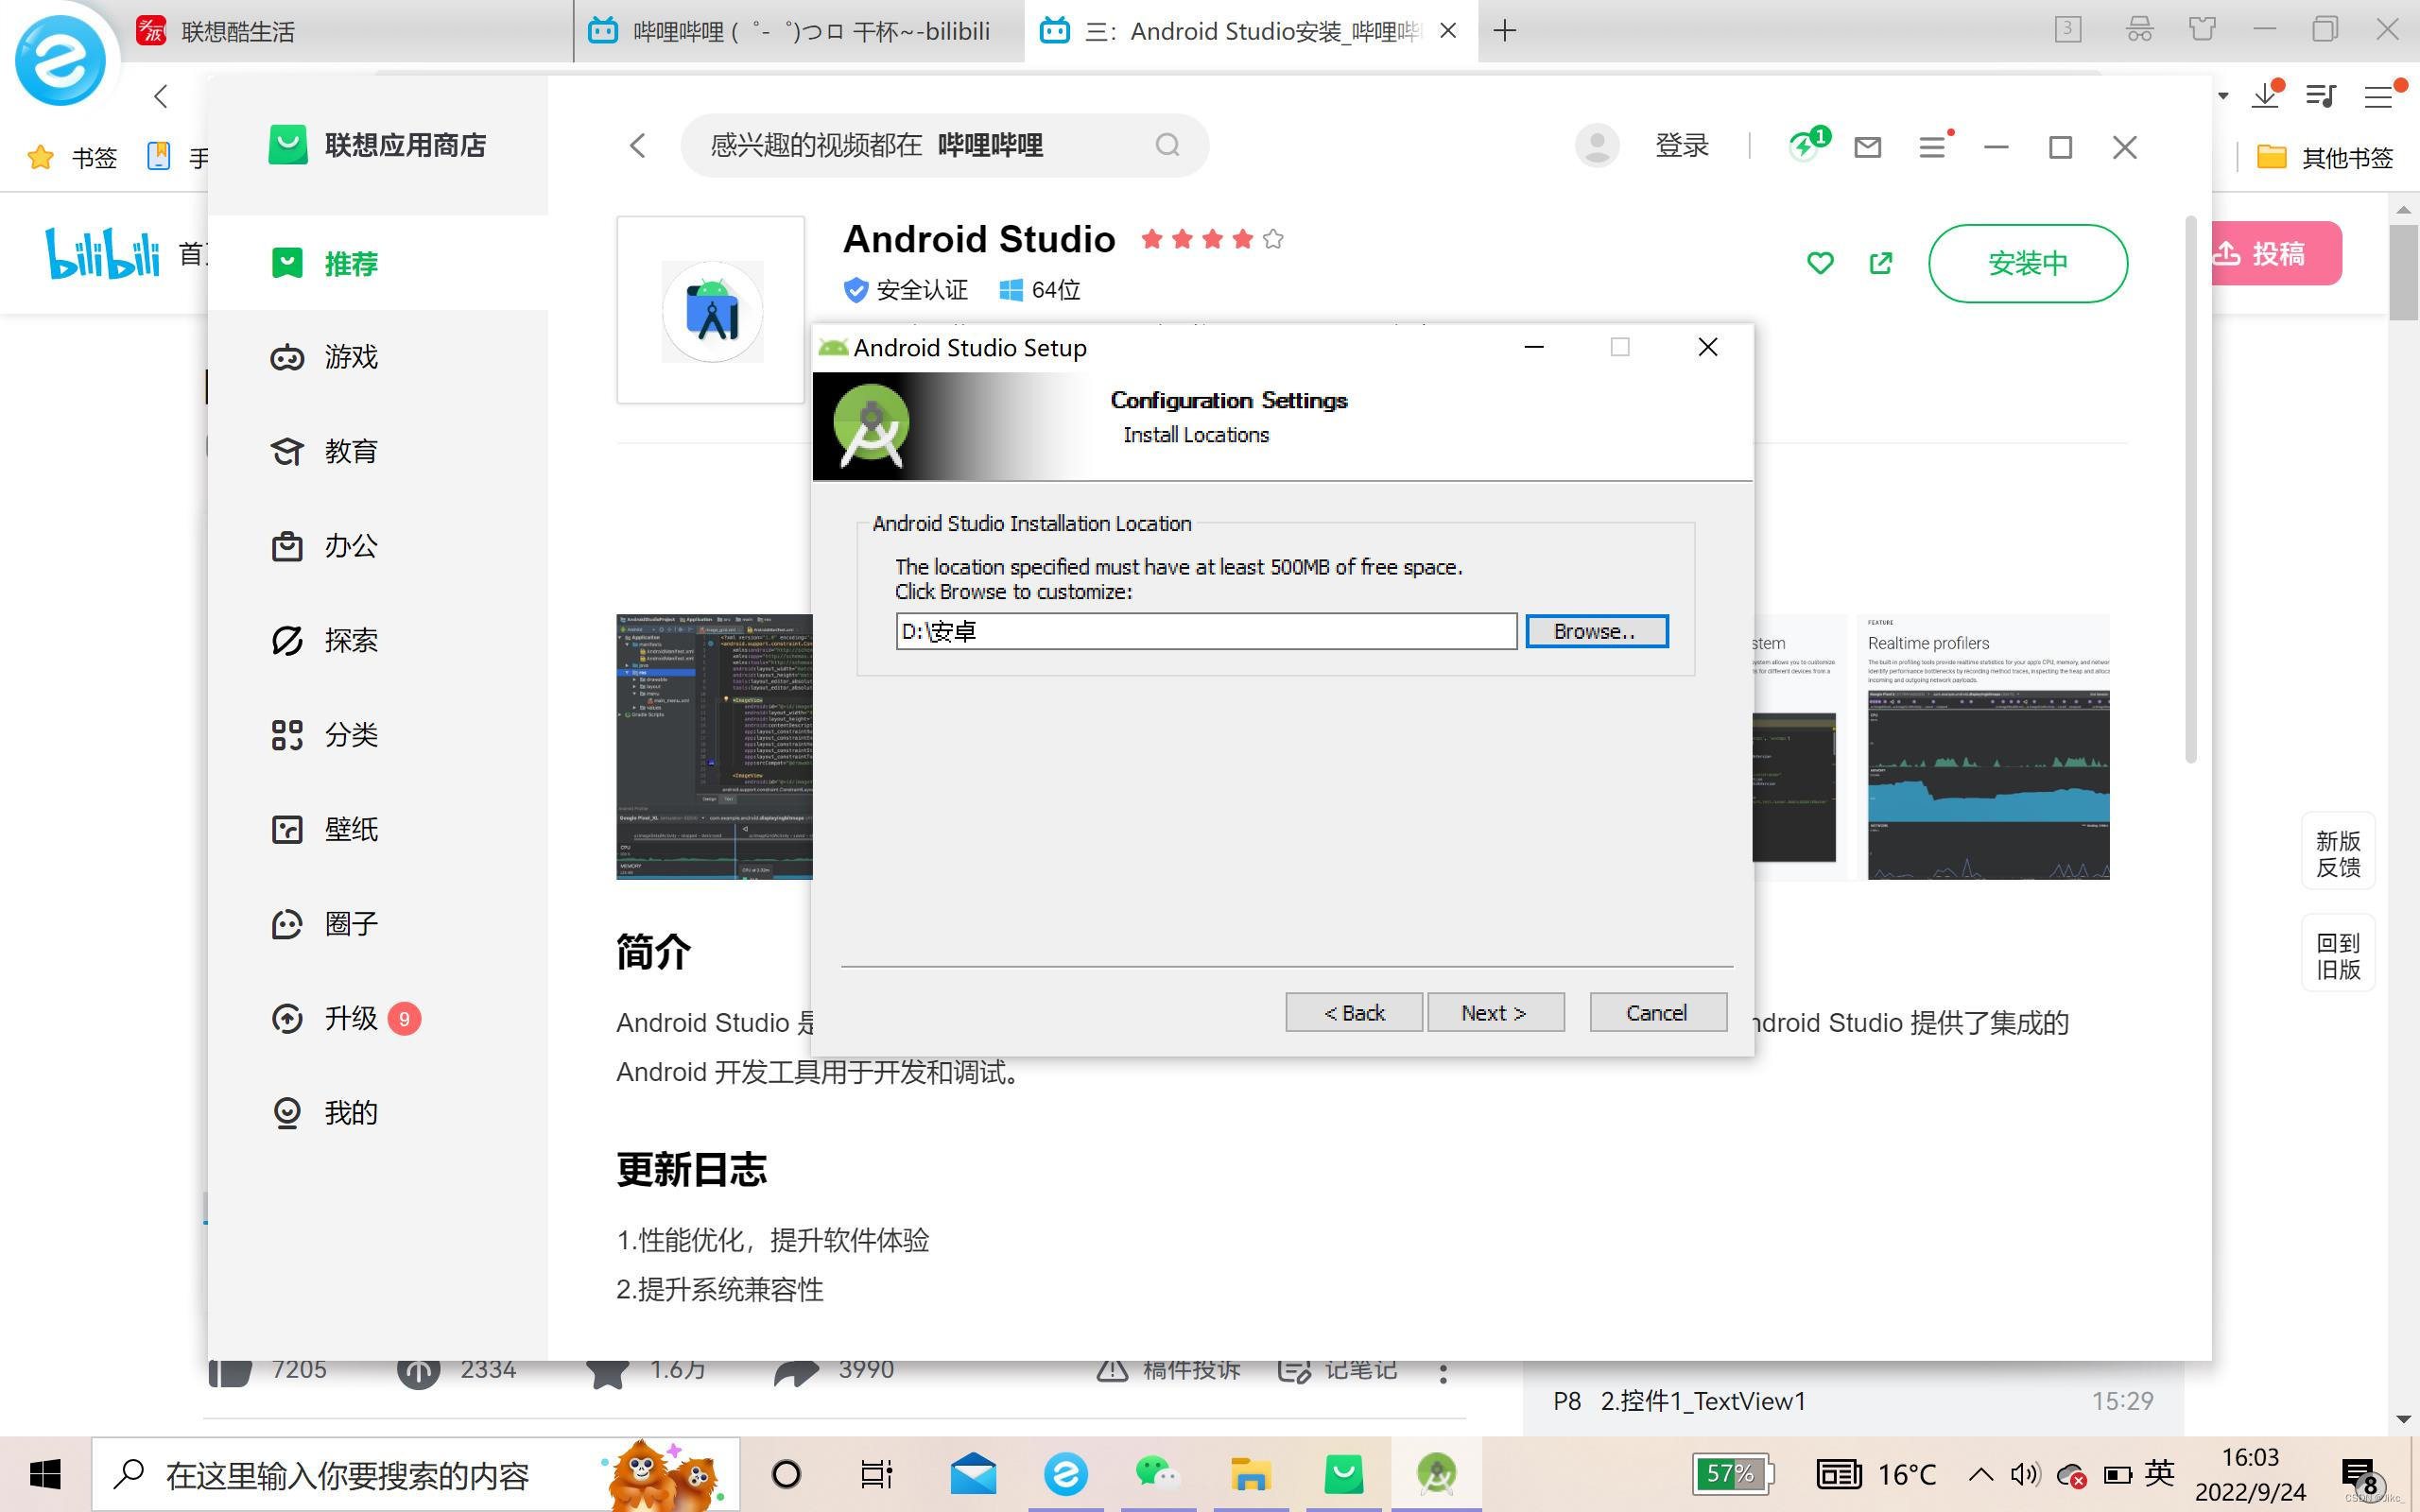Switch to 哔哩哔哩 干杯 bilibili tab
The height and width of the screenshot is (1512, 2420).
pyautogui.click(x=800, y=31)
